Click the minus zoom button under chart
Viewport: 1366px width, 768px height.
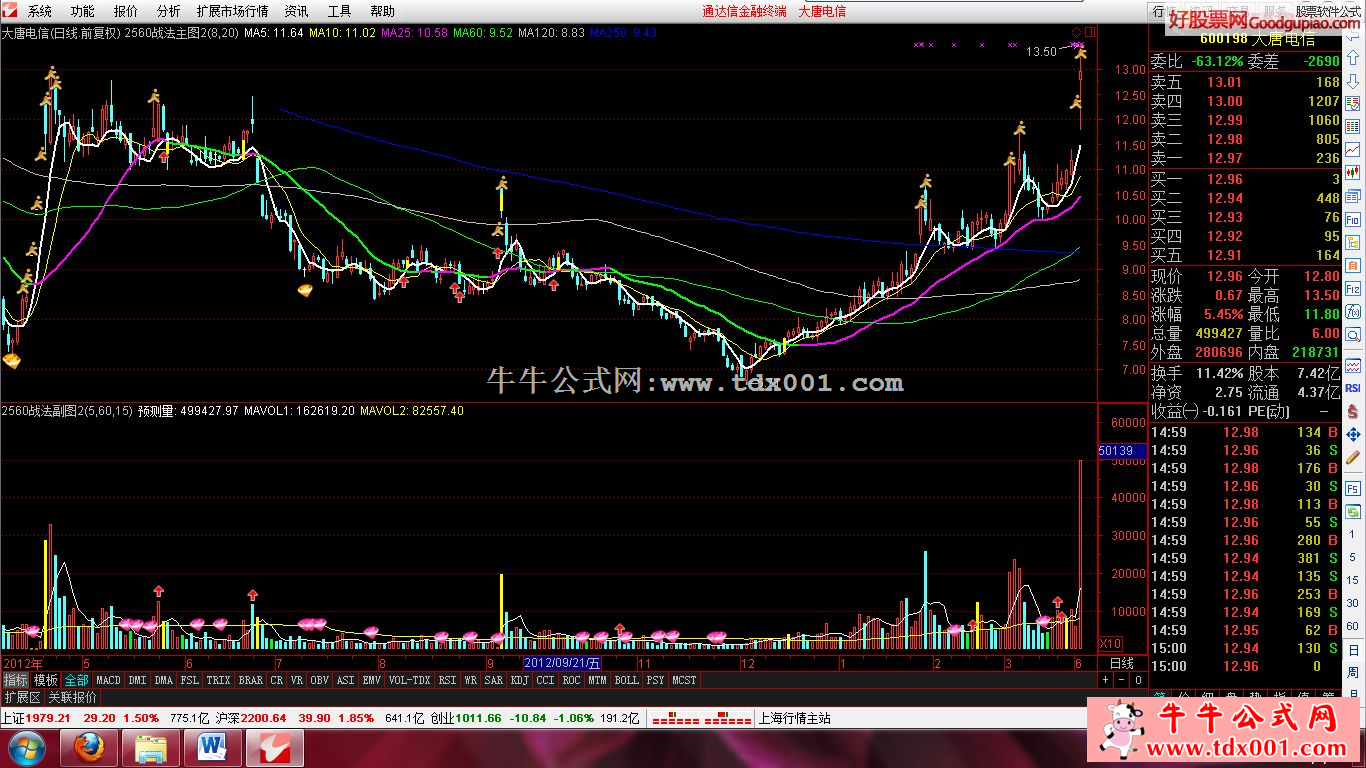tap(1120, 680)
